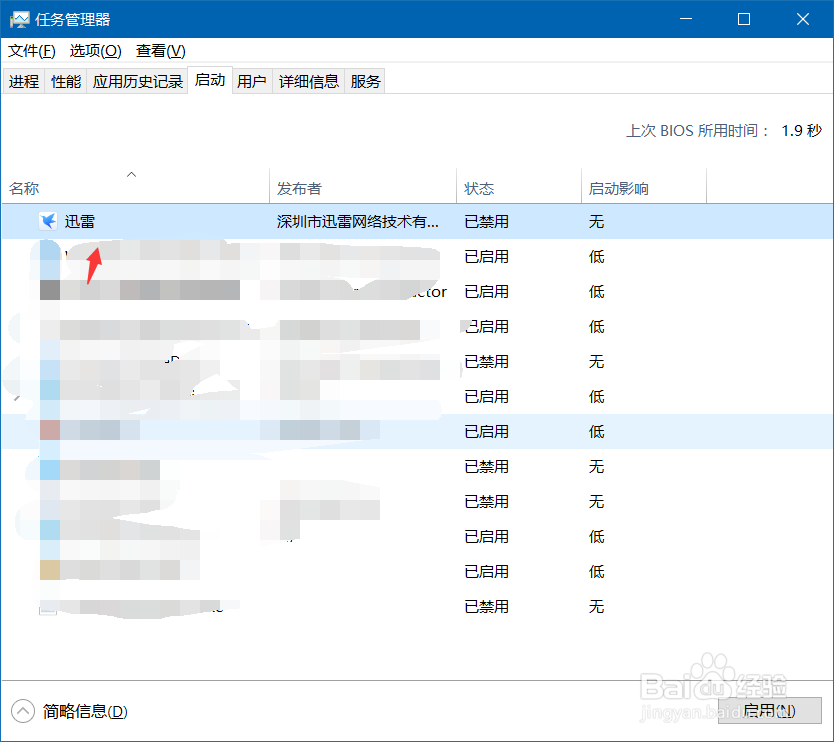Switch to the 性能 tab
The image size is (834, 742).
66,81
